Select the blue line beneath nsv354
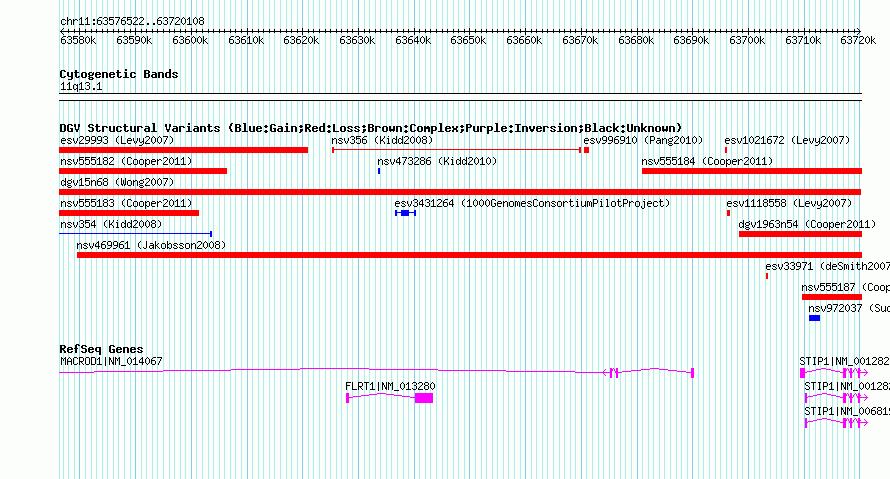The image size is (890, 479). (136, 234)
